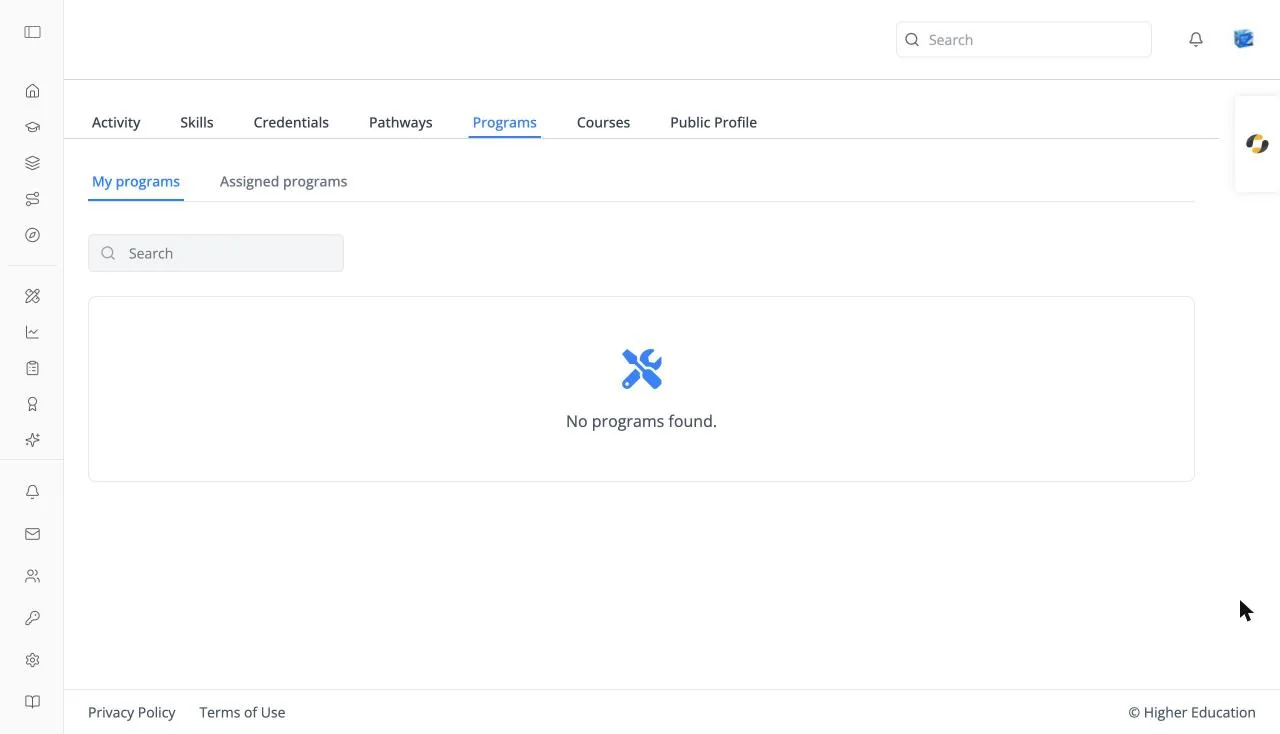Open the Home icon in sidebar
Viewport: 1280px width, 734px height.
32,91
